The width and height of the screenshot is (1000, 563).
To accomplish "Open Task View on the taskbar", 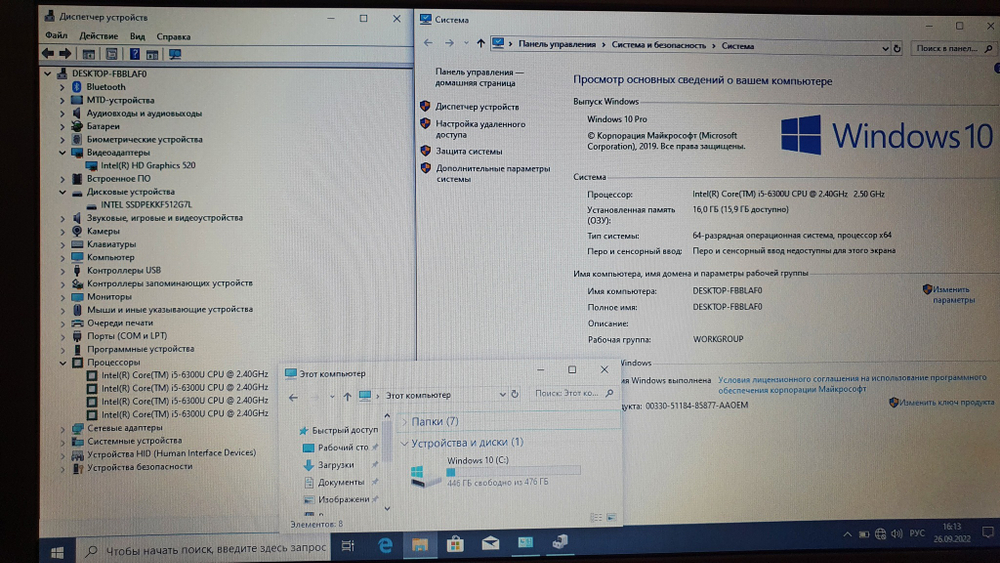I will pyautogui.click(x=348, y=546).
